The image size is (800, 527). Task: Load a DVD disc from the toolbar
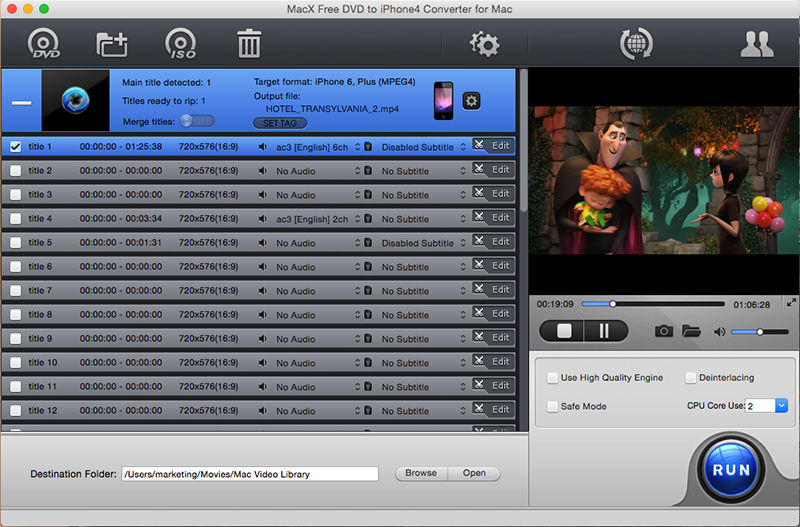coord(44,43)
